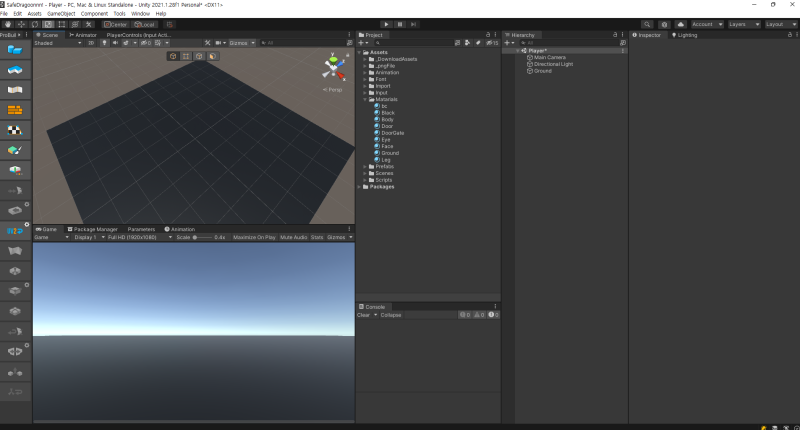Click the Project search field
The width and height of the screenshot is (800, 430).
click(x=413, y=43)
